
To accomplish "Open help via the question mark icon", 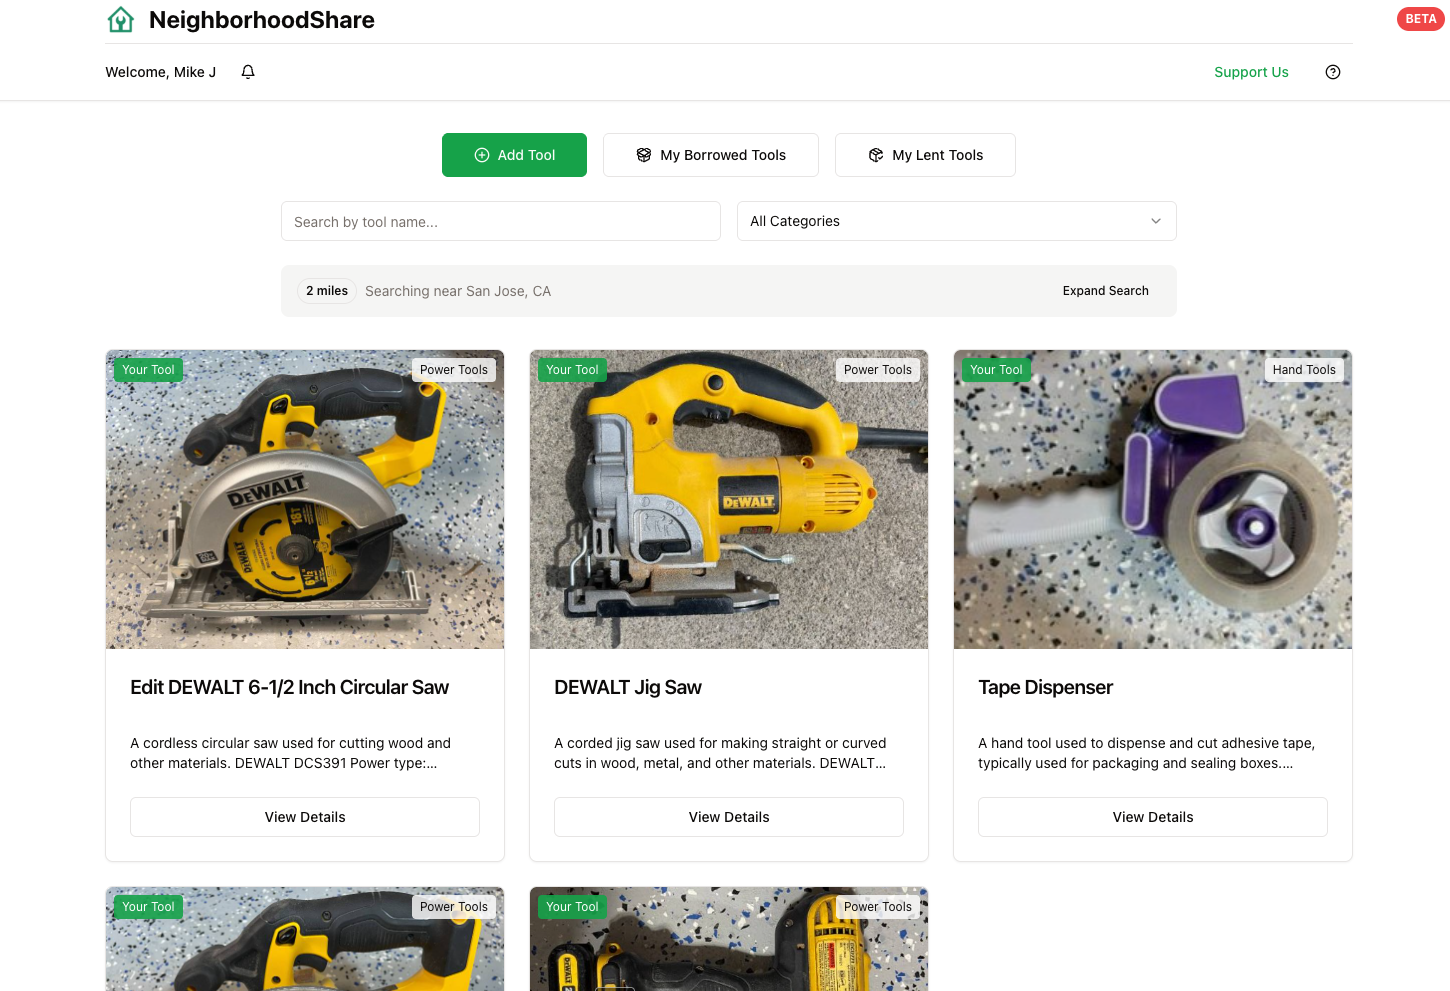I will tap(1333, 72).
